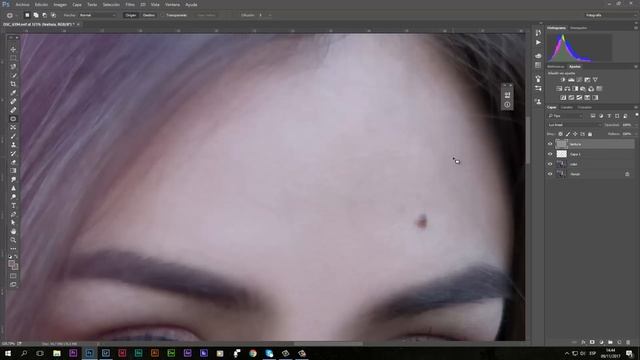The width and height of the screenshot is (640, 360).
Task: Add Color Balance adjustment icon
Action: pyautogui.click(x=567, y=89)
